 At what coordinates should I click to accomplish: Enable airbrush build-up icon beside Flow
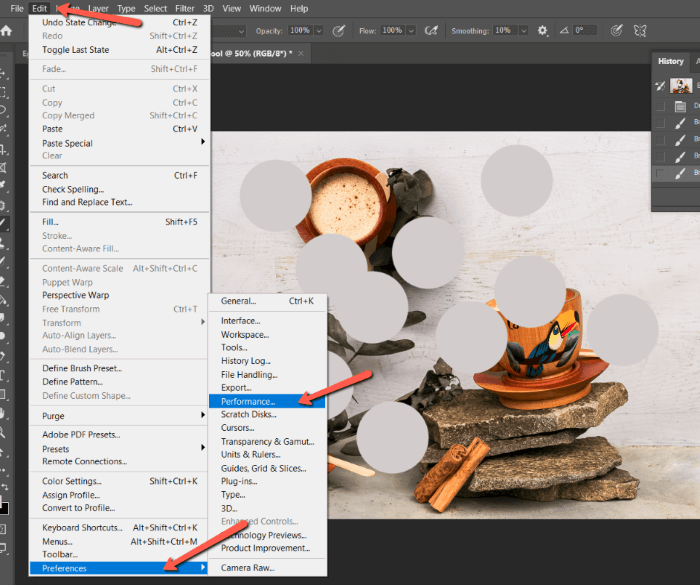433,31
